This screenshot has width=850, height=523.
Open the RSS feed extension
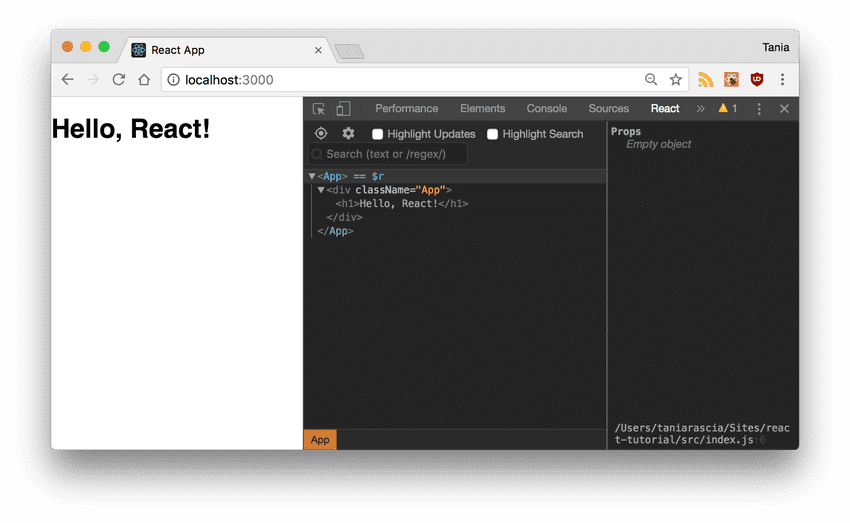(705, 80)
